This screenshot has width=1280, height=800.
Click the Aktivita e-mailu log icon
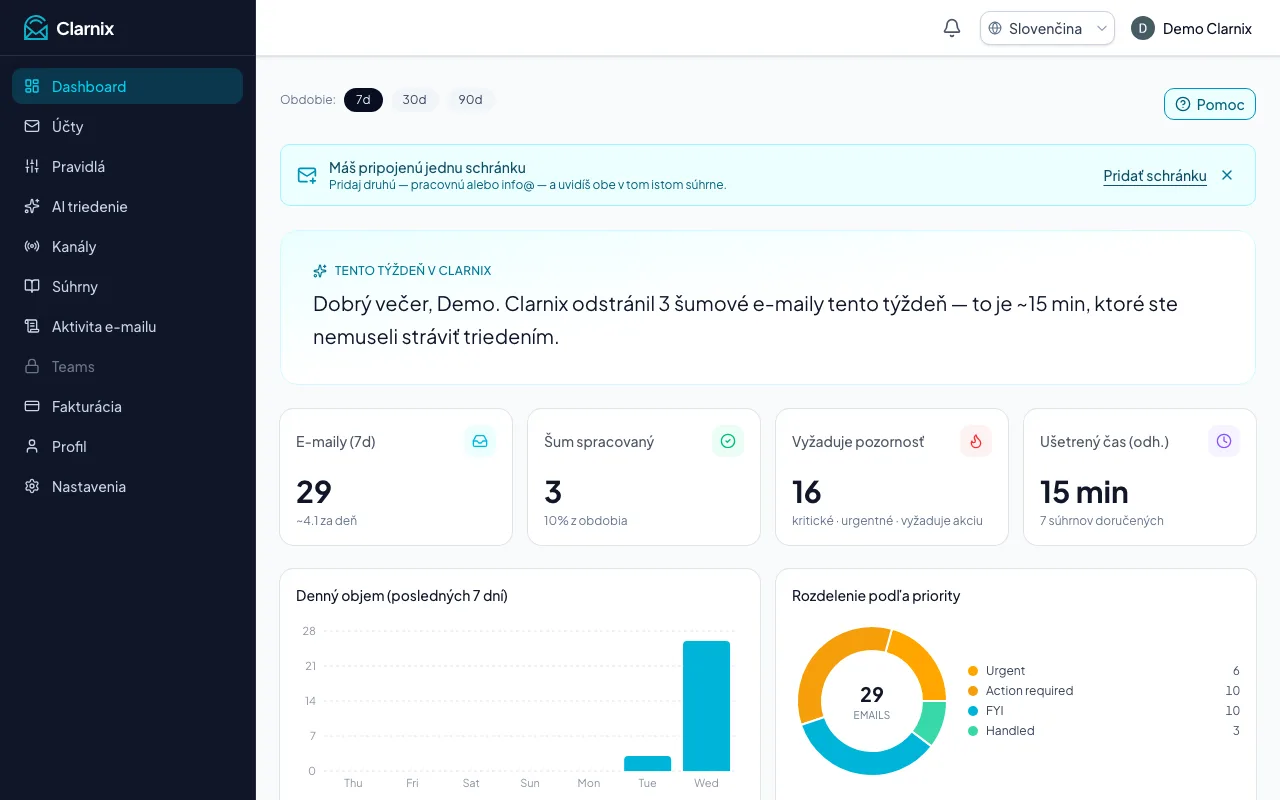click(32, 326)
